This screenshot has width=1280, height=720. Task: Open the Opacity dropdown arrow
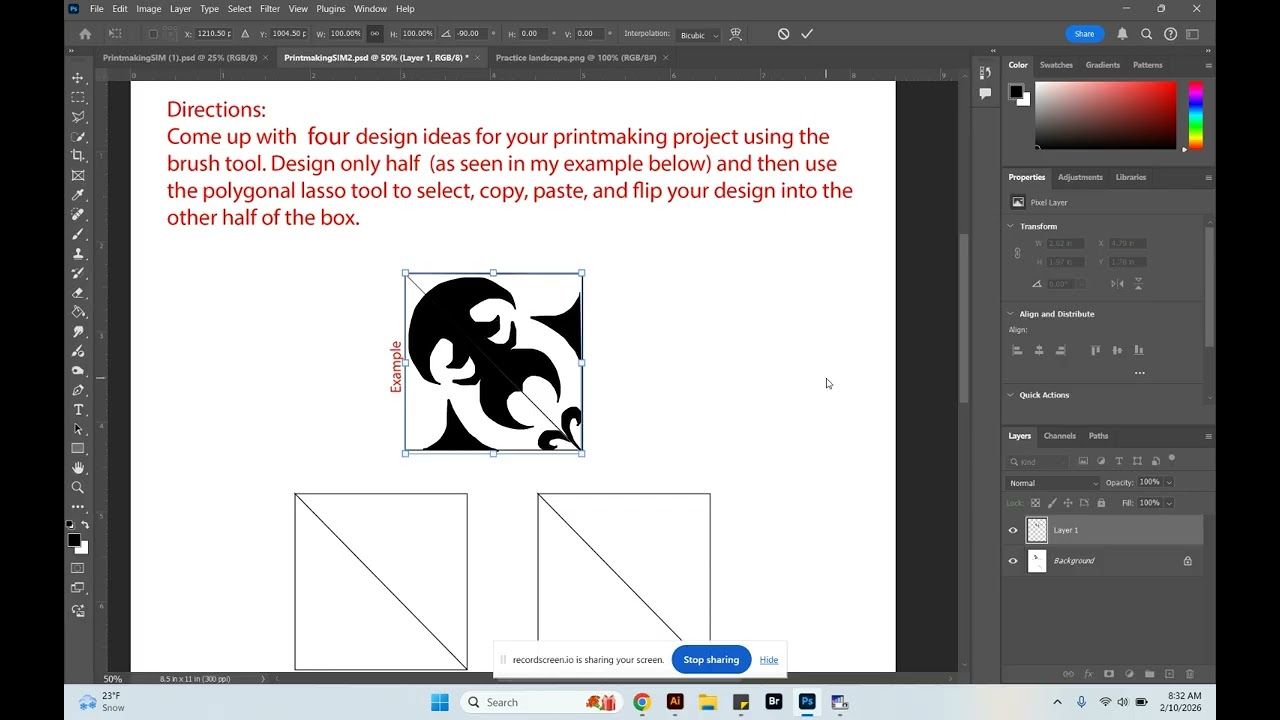click(x=1169, y=483)
